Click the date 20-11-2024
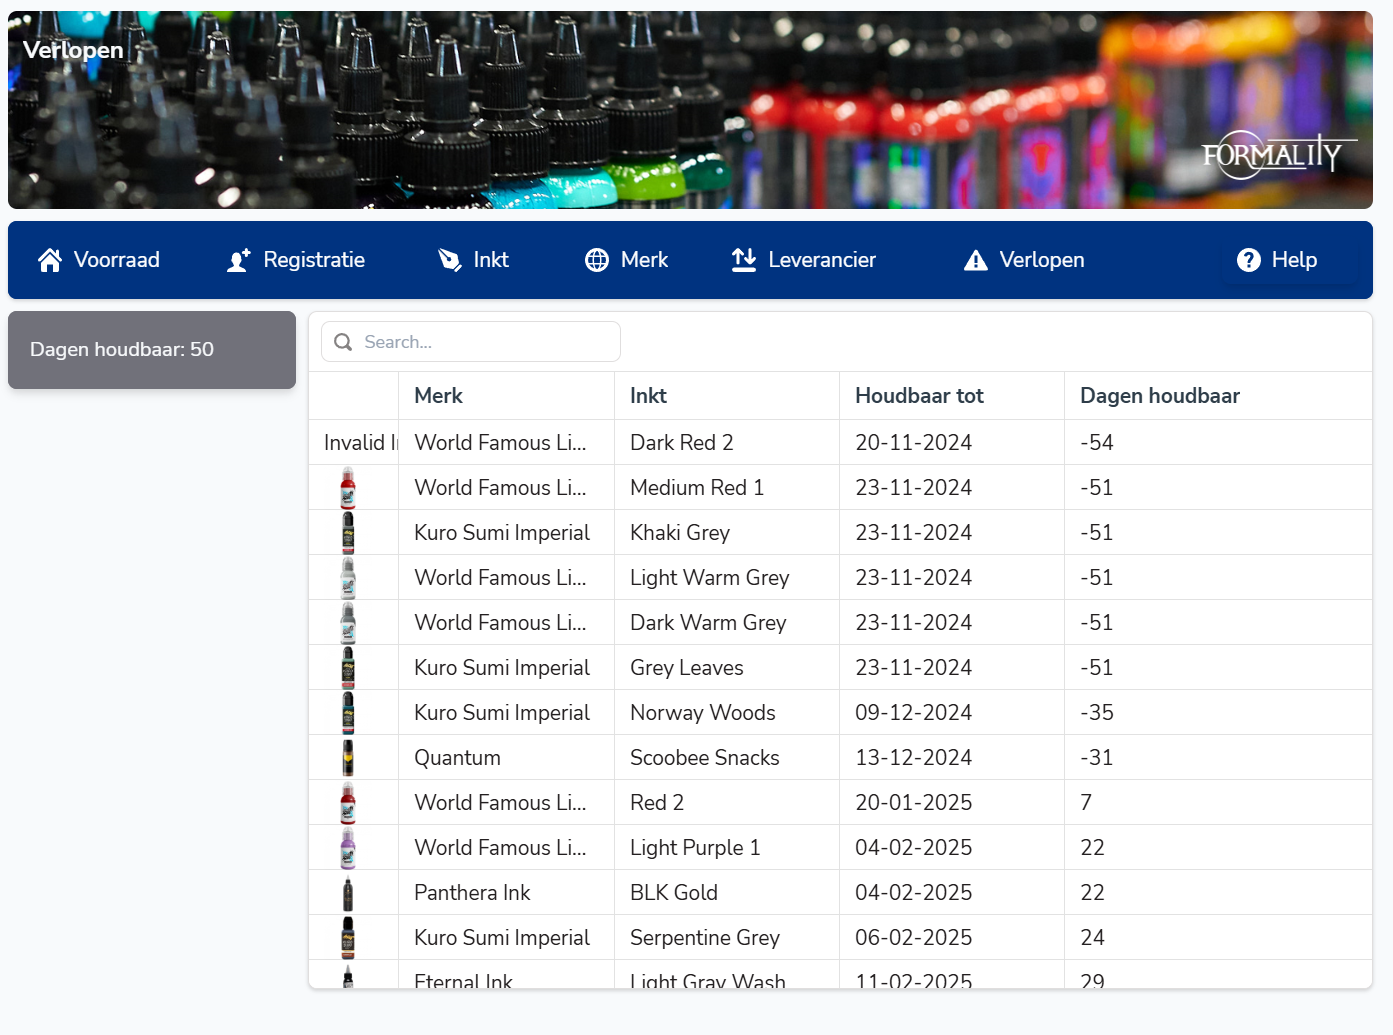The height and width of the screenshot is (1035, 1393). [x=913, y=443]
